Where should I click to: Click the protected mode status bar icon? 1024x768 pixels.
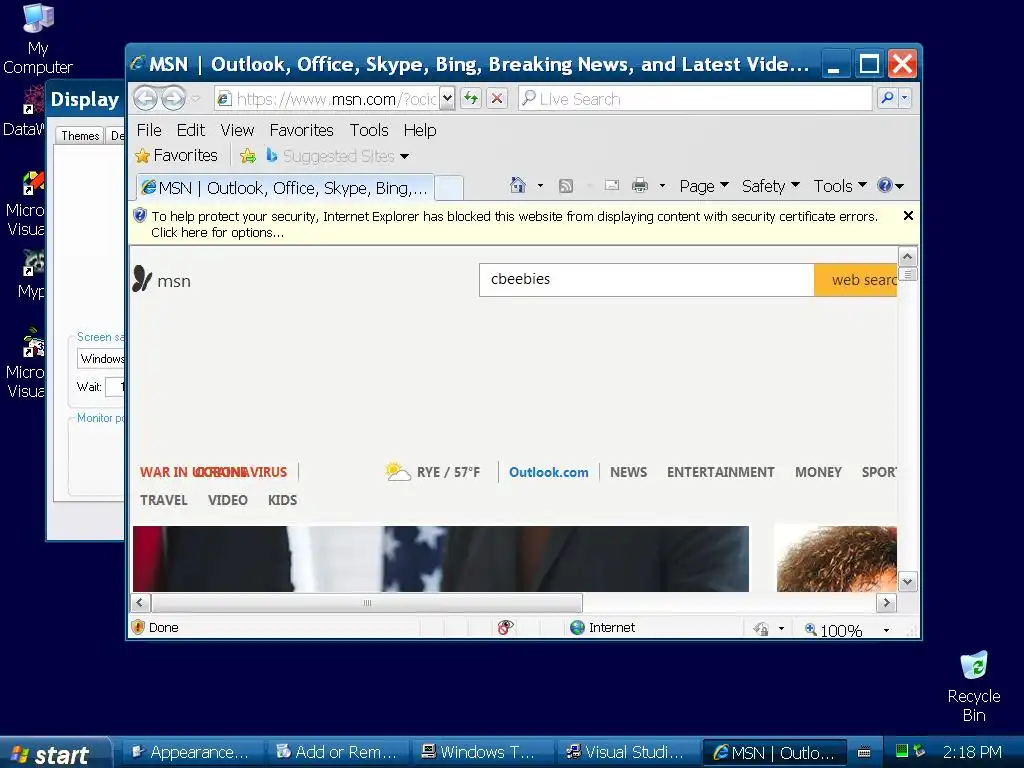point(761,629)
